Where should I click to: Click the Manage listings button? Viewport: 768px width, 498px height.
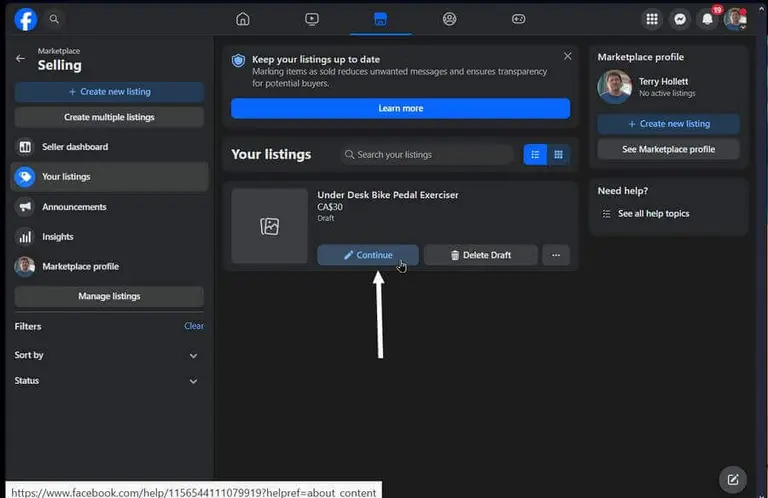pos(109,296)
